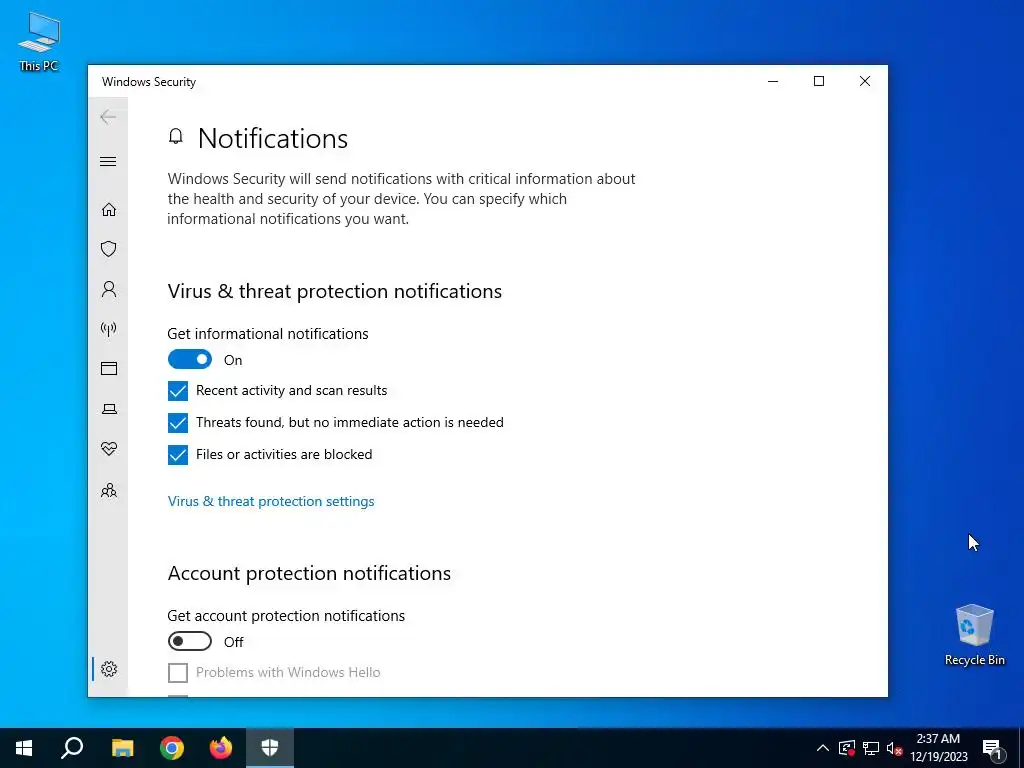Show hidden system tray icons
This screenshot has height=768, width=1024.
point(823,748)
